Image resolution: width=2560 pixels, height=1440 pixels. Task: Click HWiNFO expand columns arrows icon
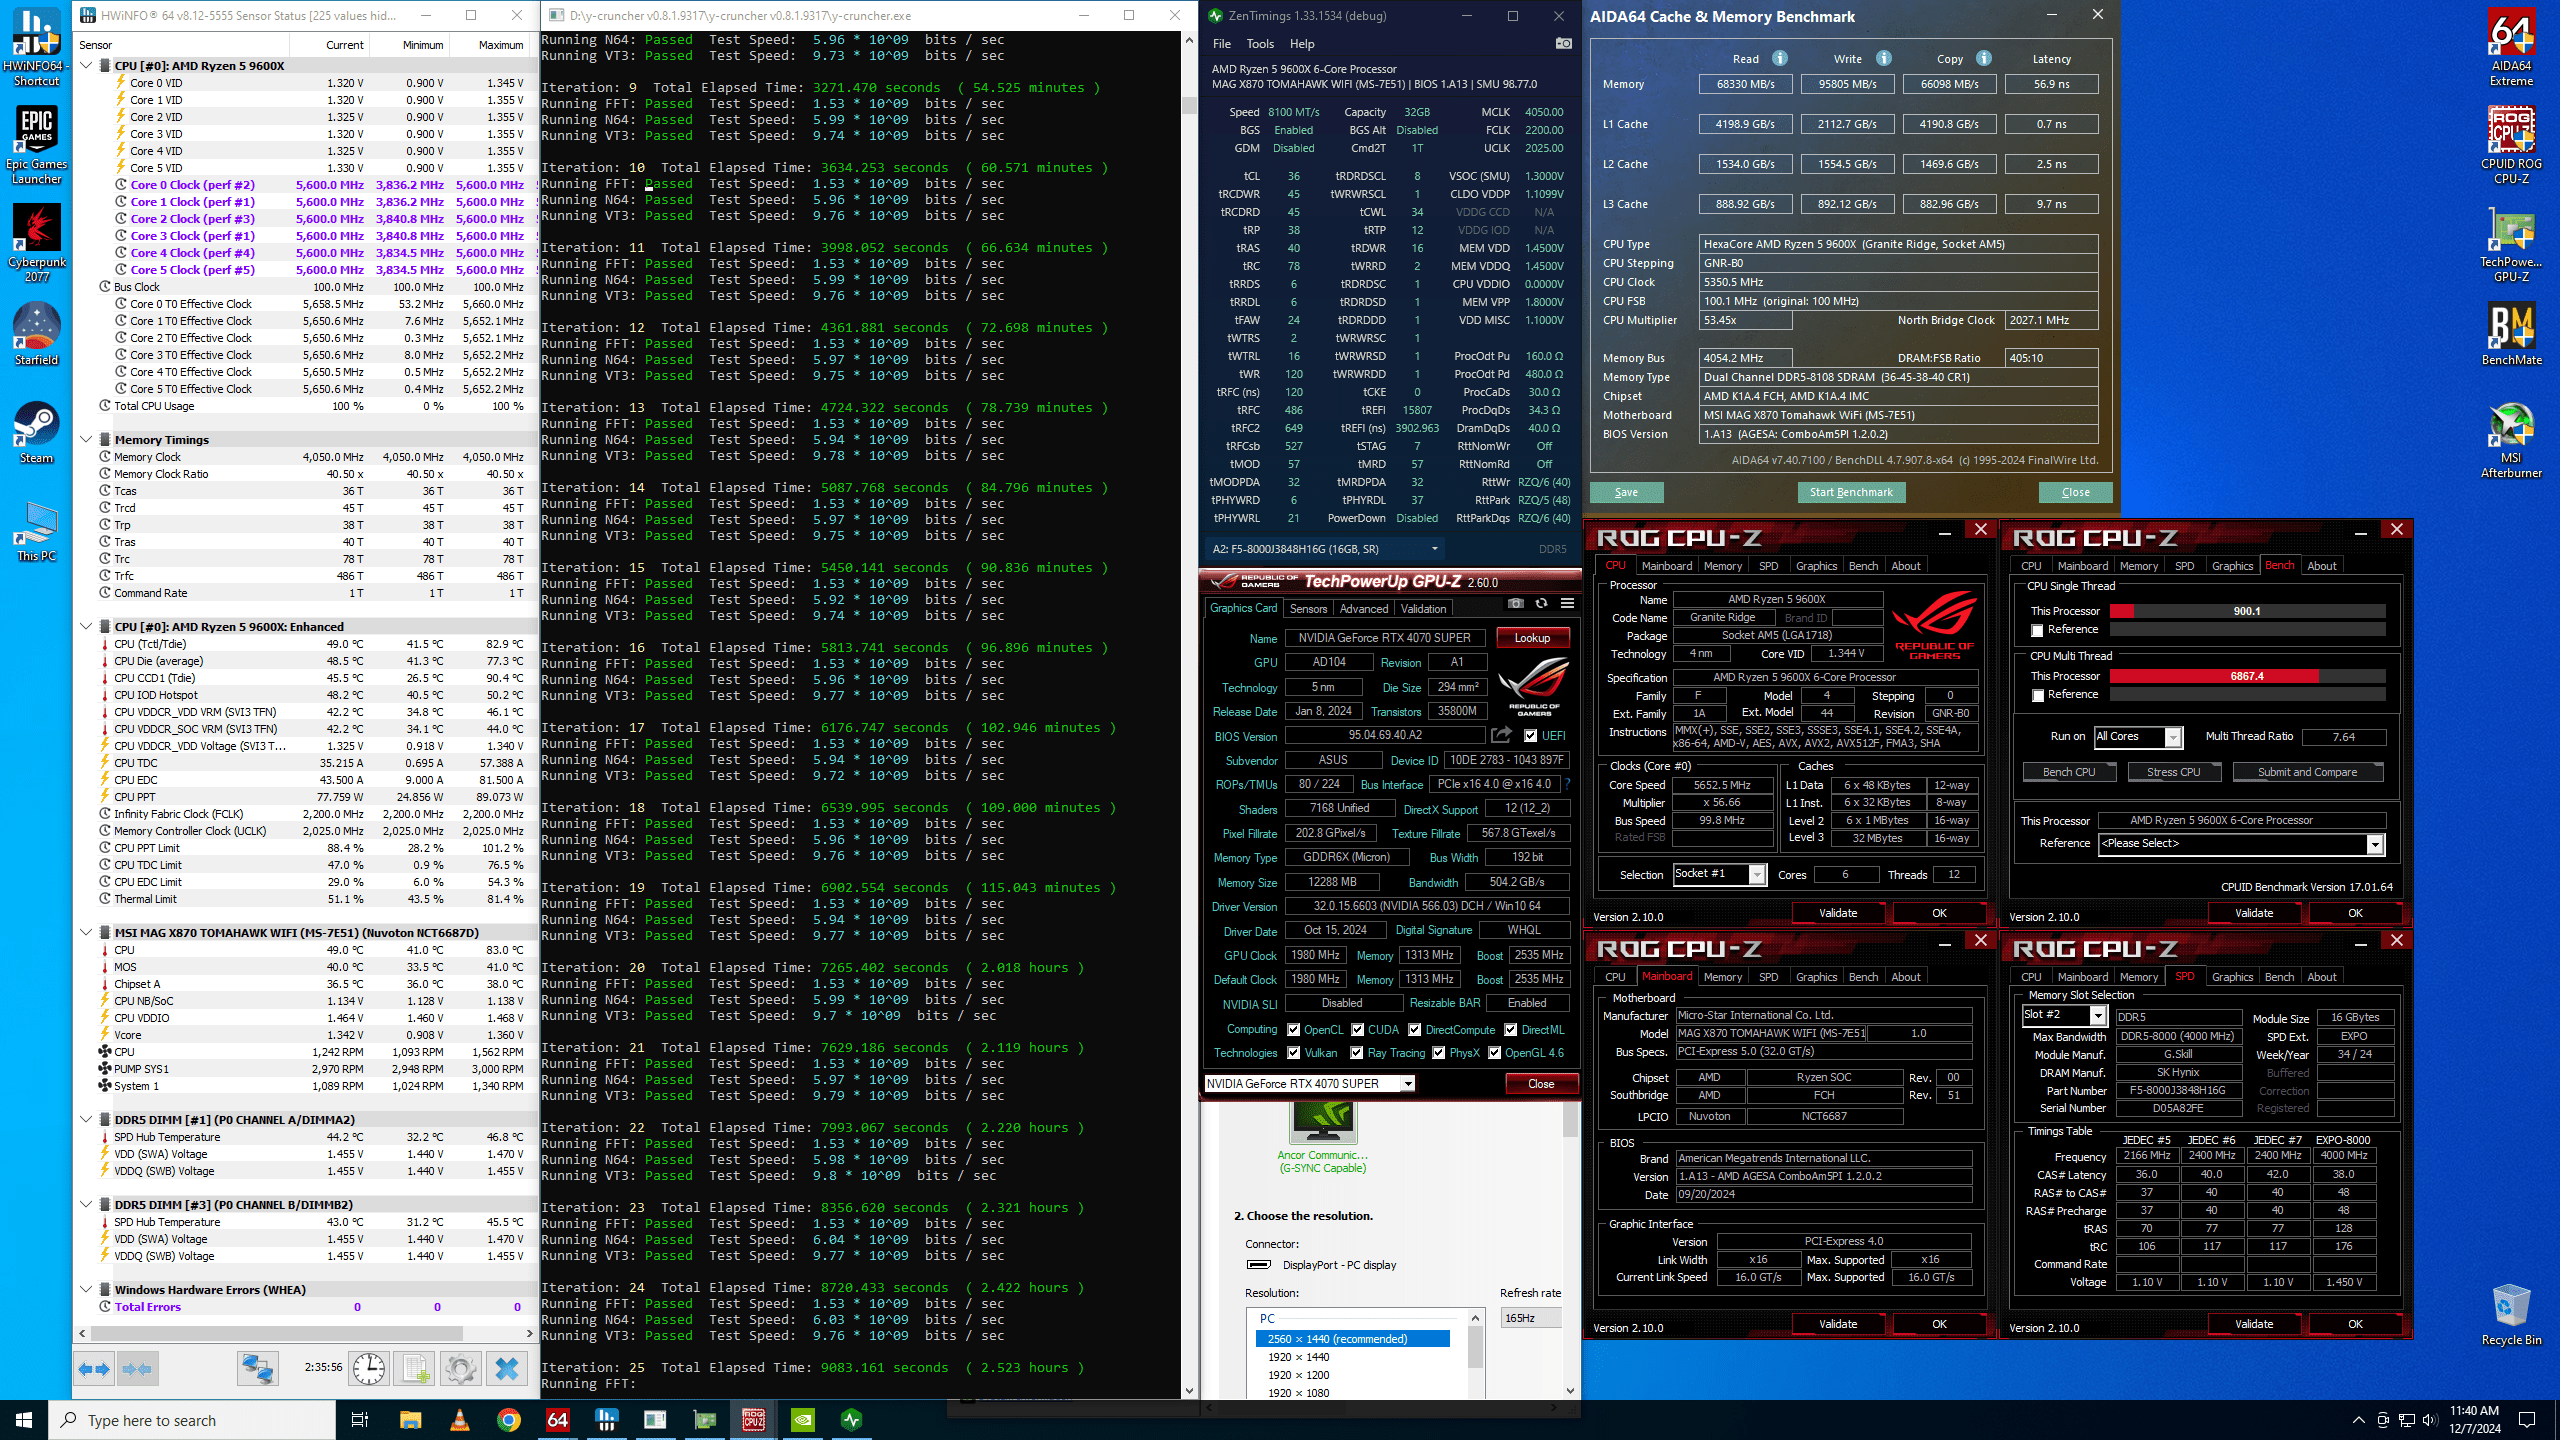[x=95, y=1368]
